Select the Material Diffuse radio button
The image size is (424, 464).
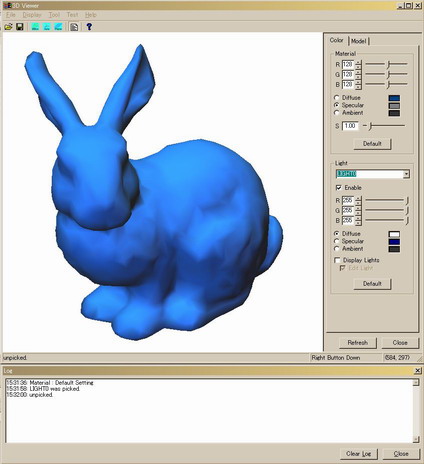[x=336, y=98]
